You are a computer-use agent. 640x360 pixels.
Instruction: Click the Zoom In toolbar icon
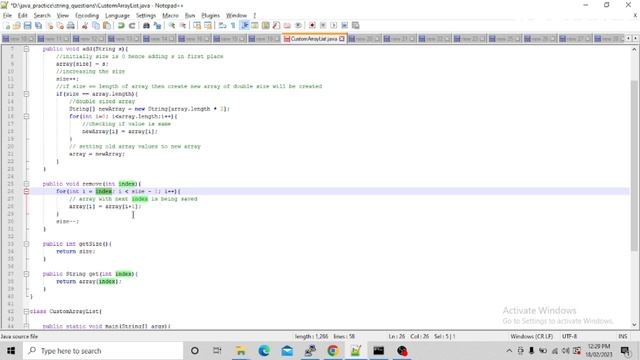[172, 25]
